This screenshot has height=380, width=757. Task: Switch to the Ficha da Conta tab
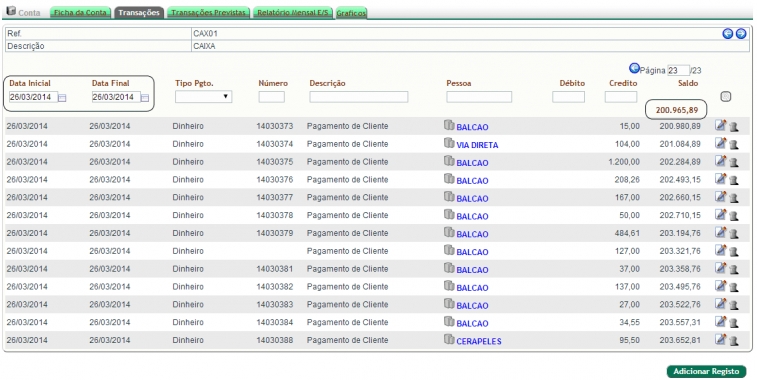[x=80, y=13]
